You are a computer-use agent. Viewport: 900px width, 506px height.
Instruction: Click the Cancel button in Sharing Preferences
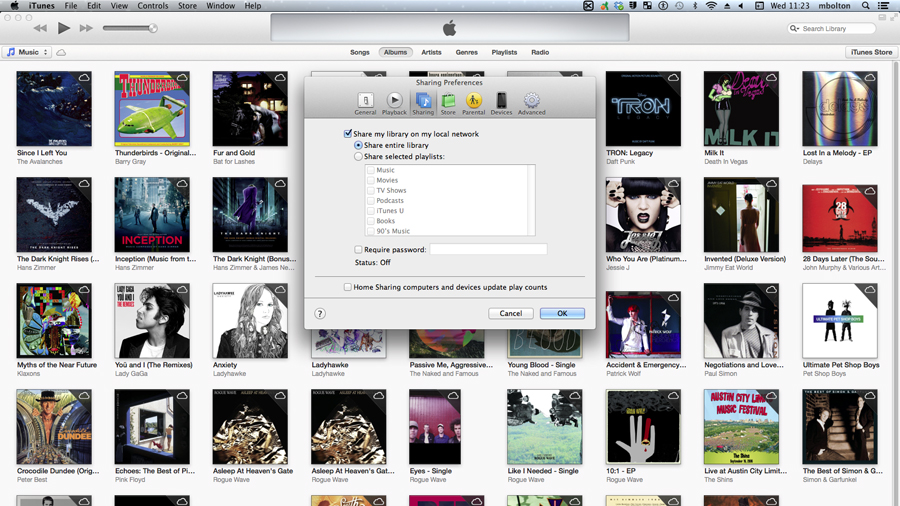coord(510,313)
